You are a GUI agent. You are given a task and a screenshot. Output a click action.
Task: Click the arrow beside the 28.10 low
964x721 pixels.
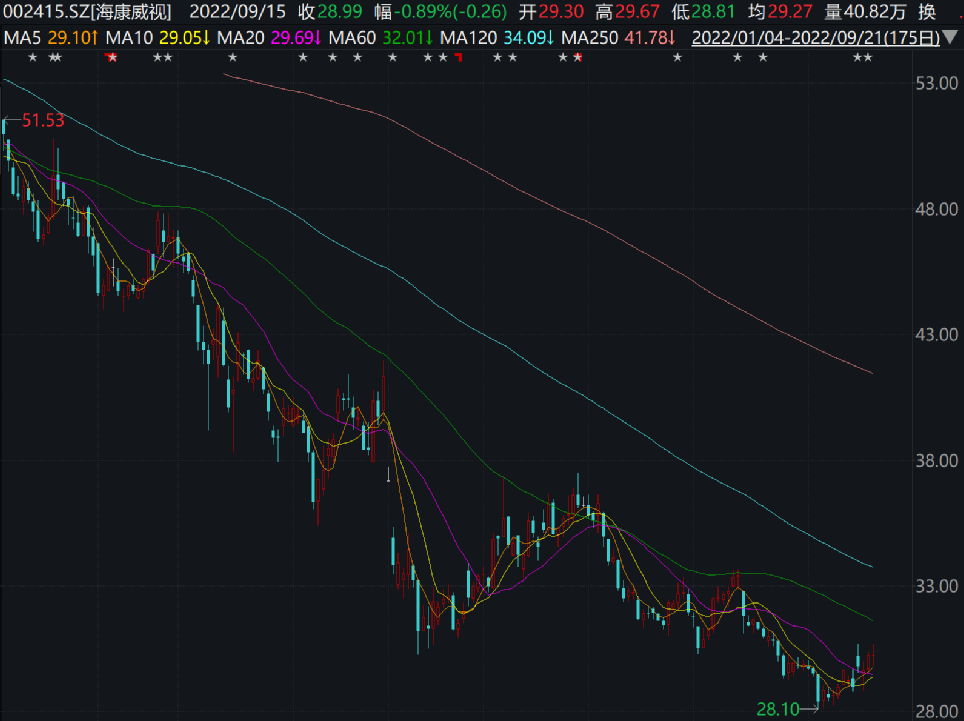point(811,709)
